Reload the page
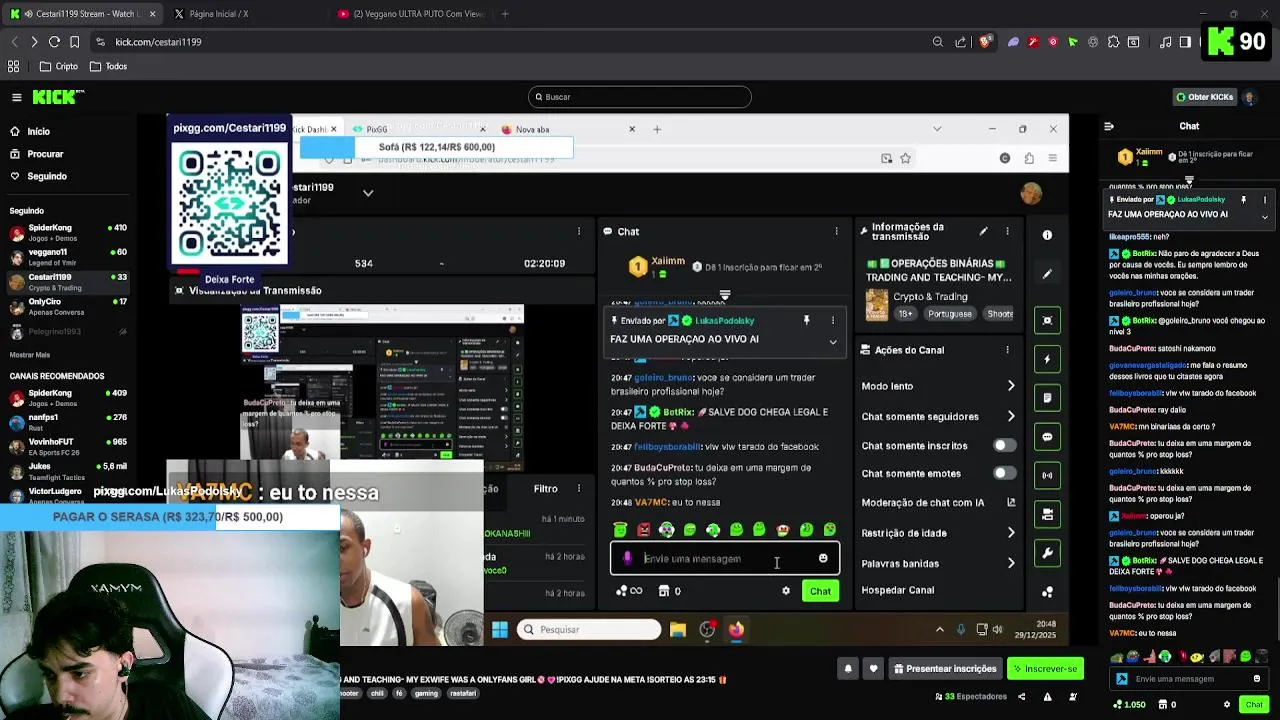Screen dimensions: 1280x720 click(55, 42)
